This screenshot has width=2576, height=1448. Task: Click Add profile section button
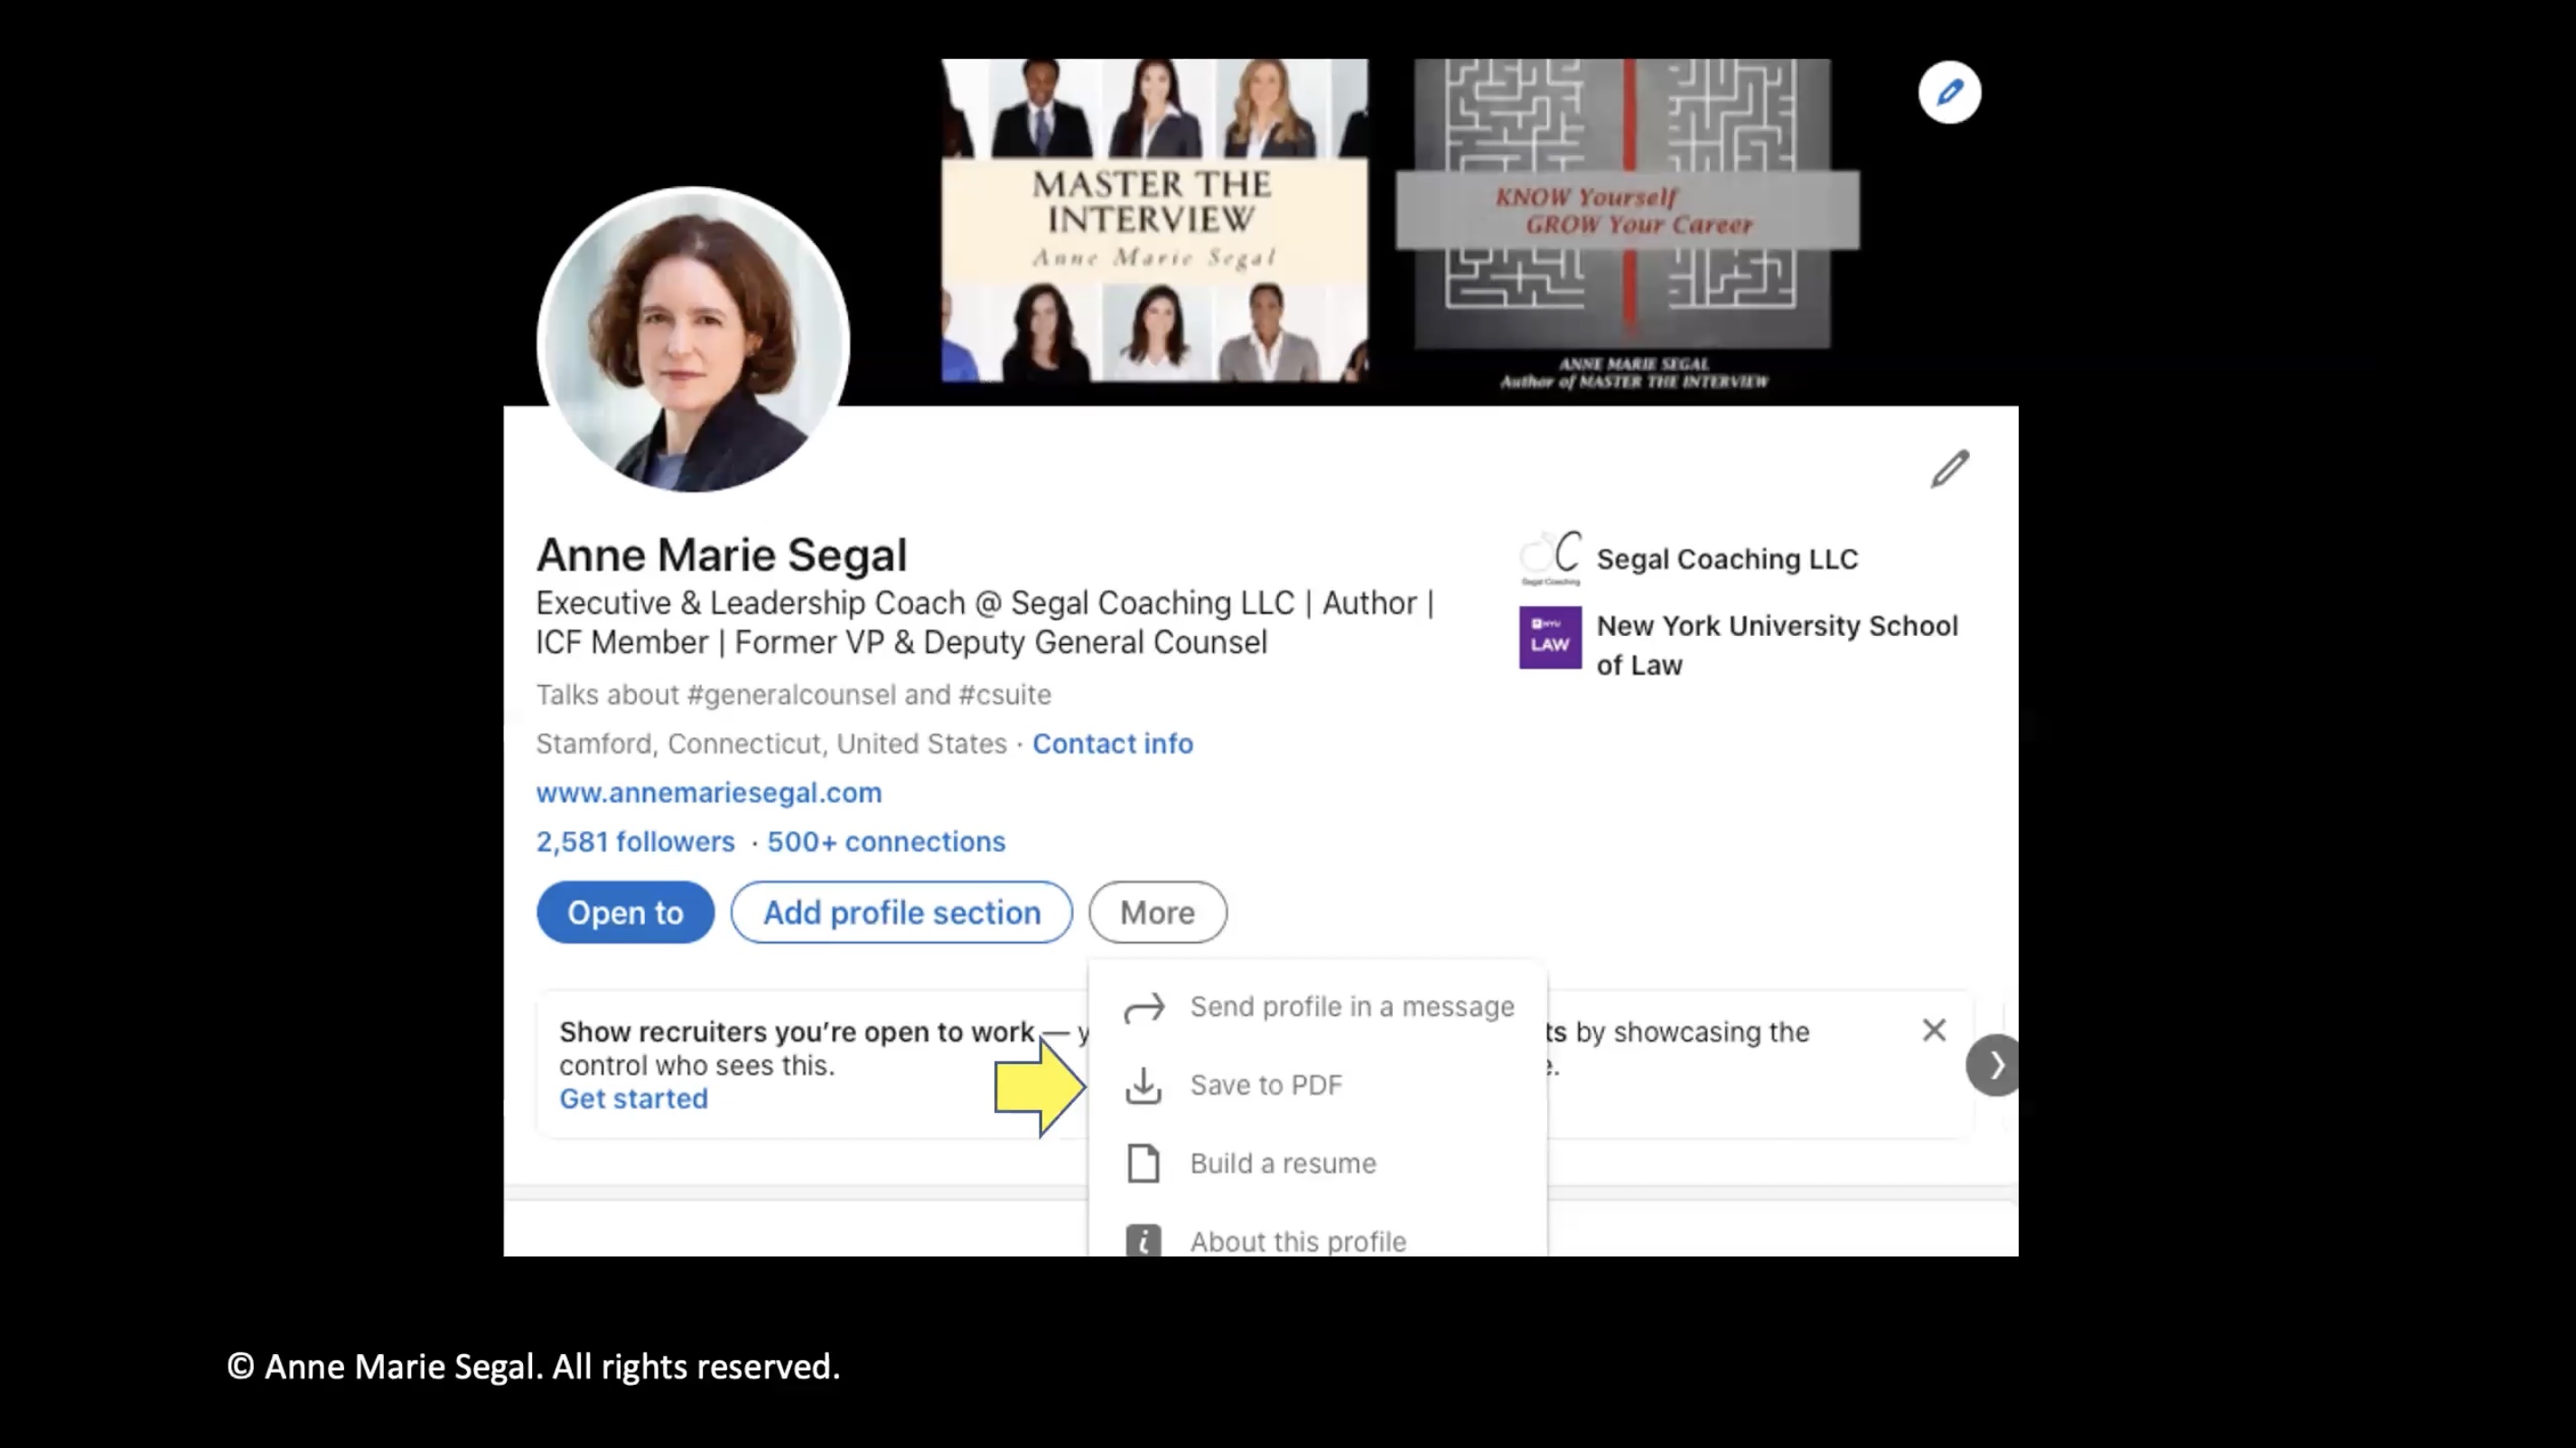click(901, 912)
